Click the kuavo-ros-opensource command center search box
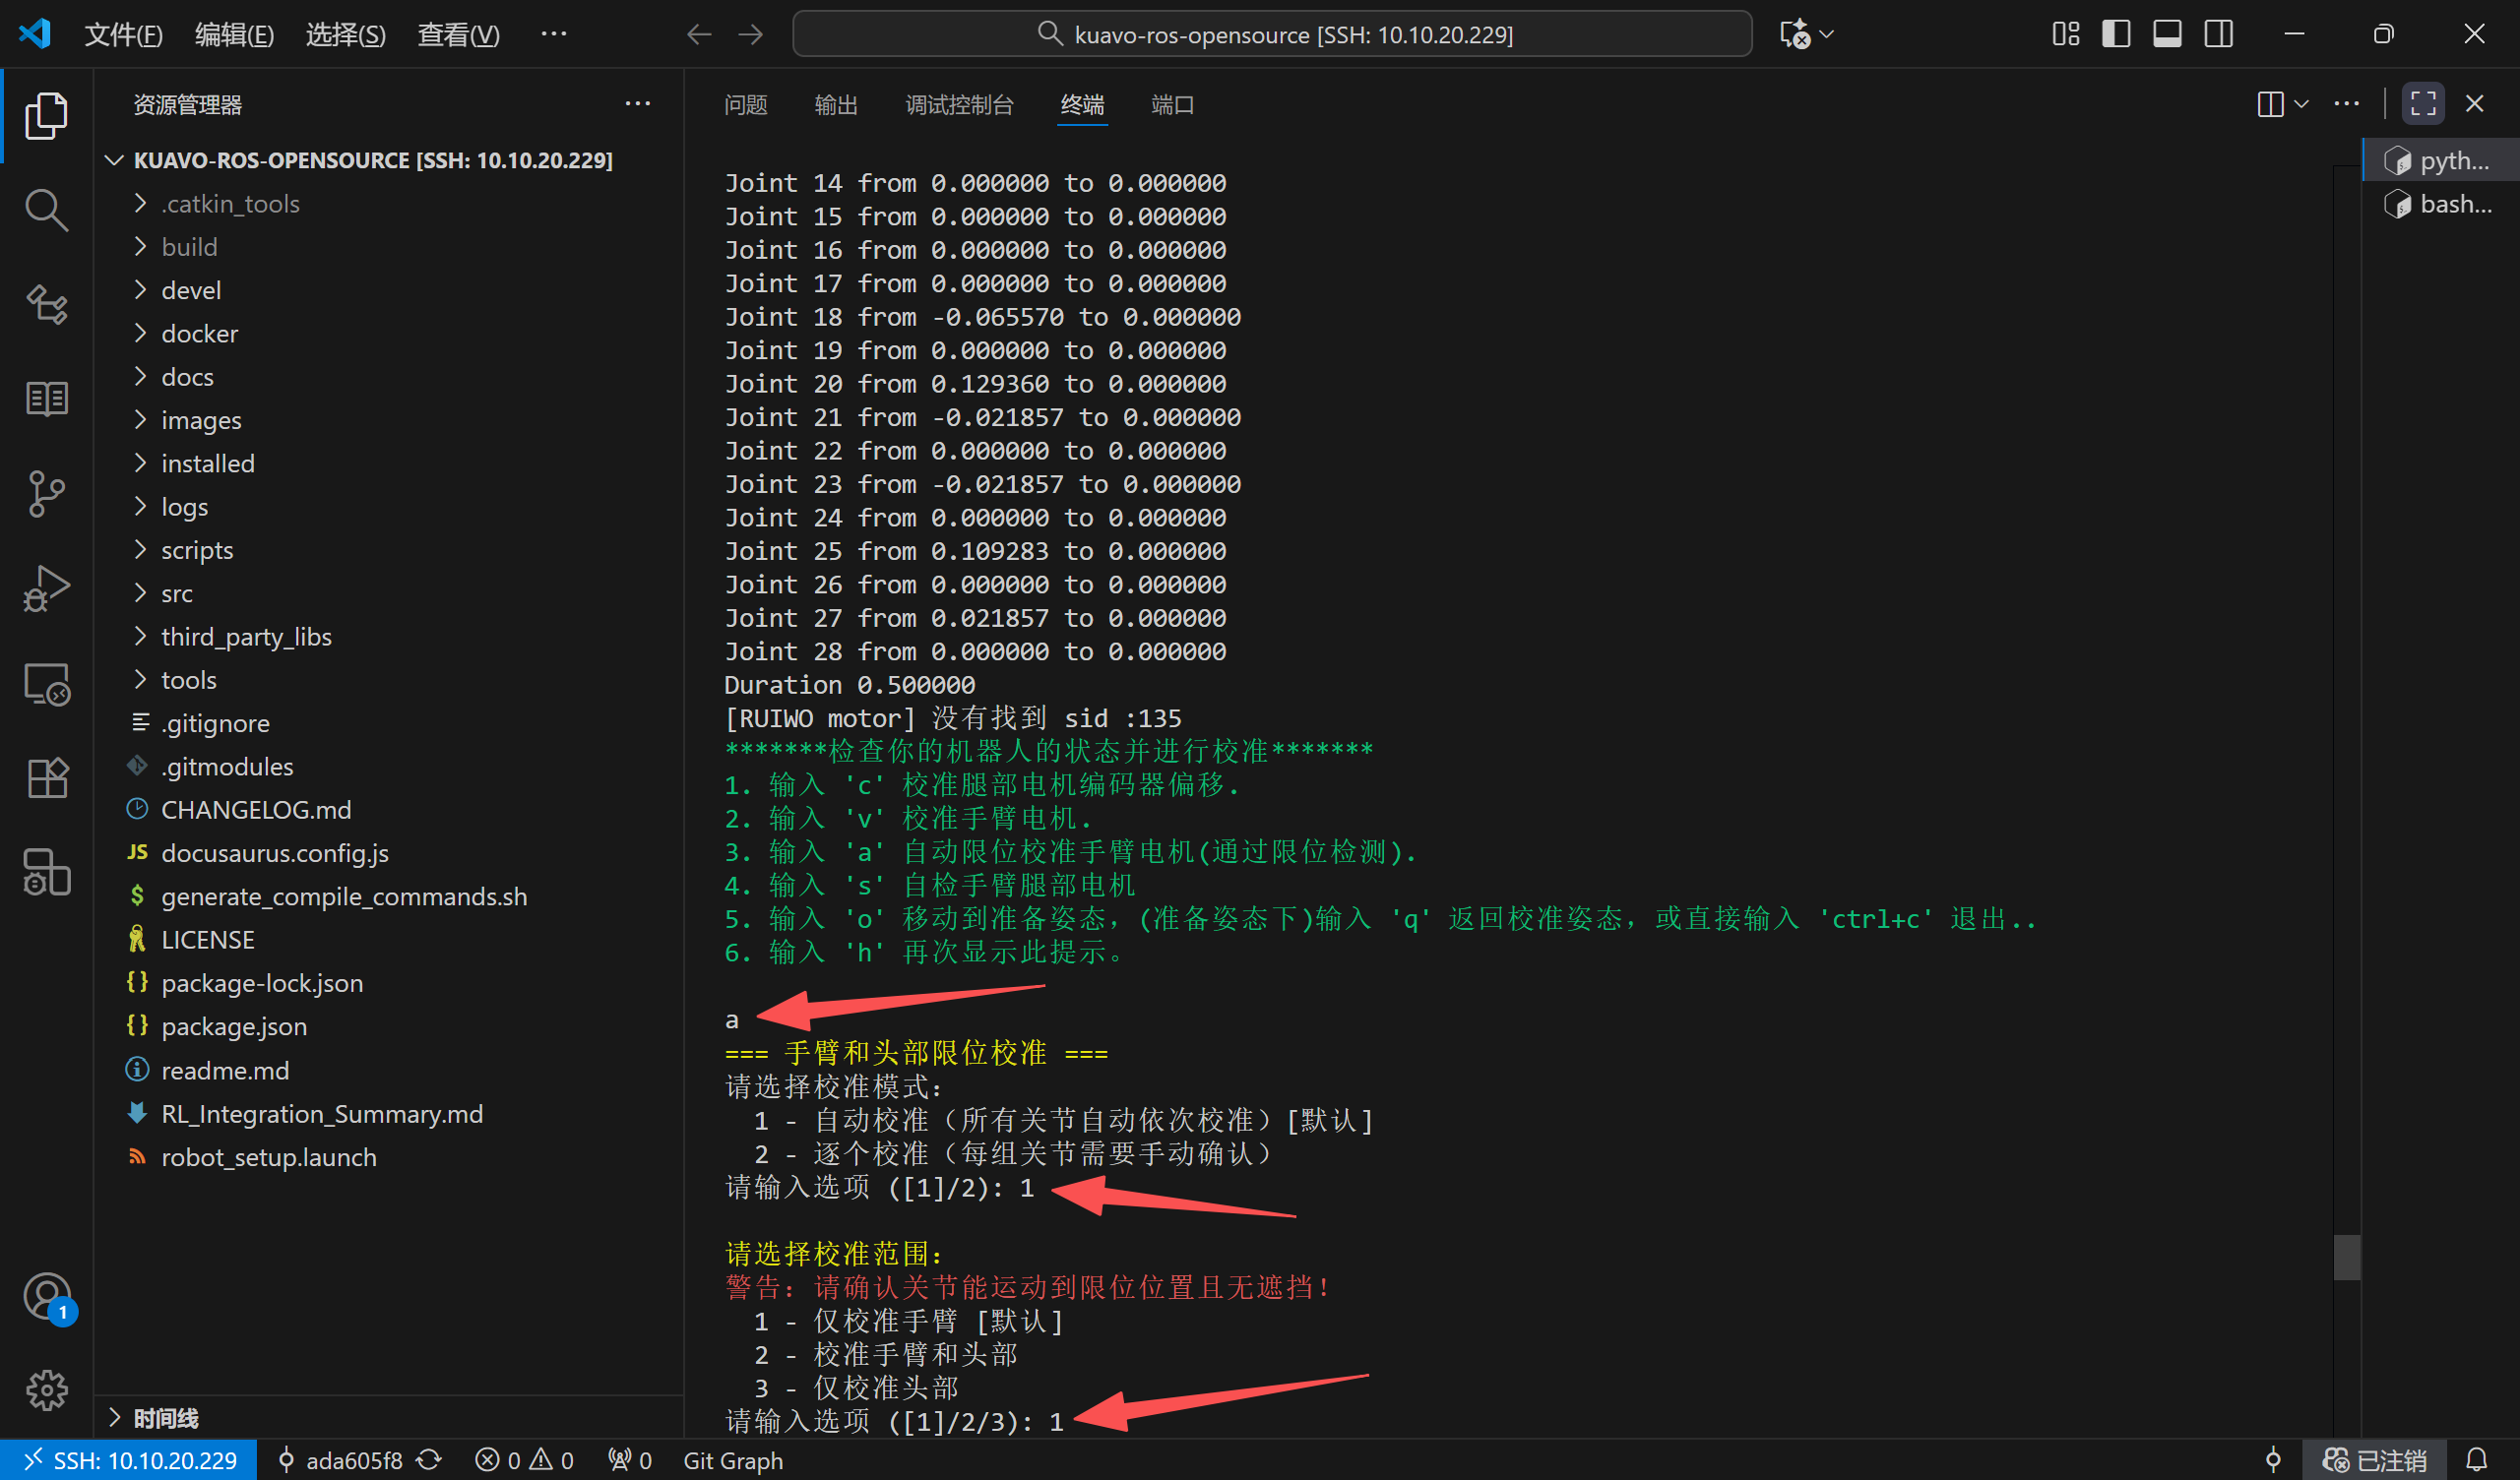The height and width of the screenshot is (1480, 2520). tap(1271, 35)
